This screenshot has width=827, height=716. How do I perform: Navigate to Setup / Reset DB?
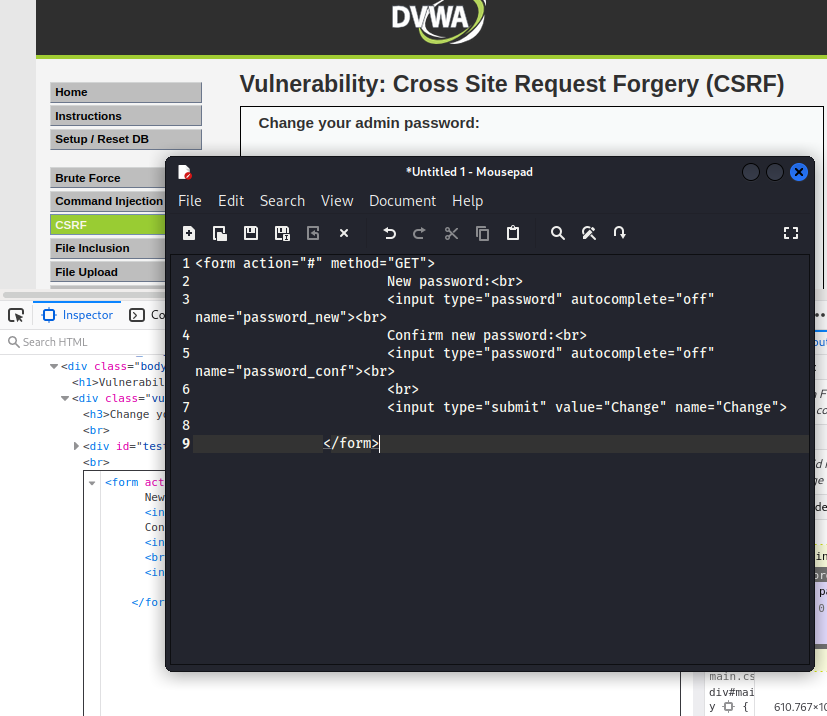125,139
